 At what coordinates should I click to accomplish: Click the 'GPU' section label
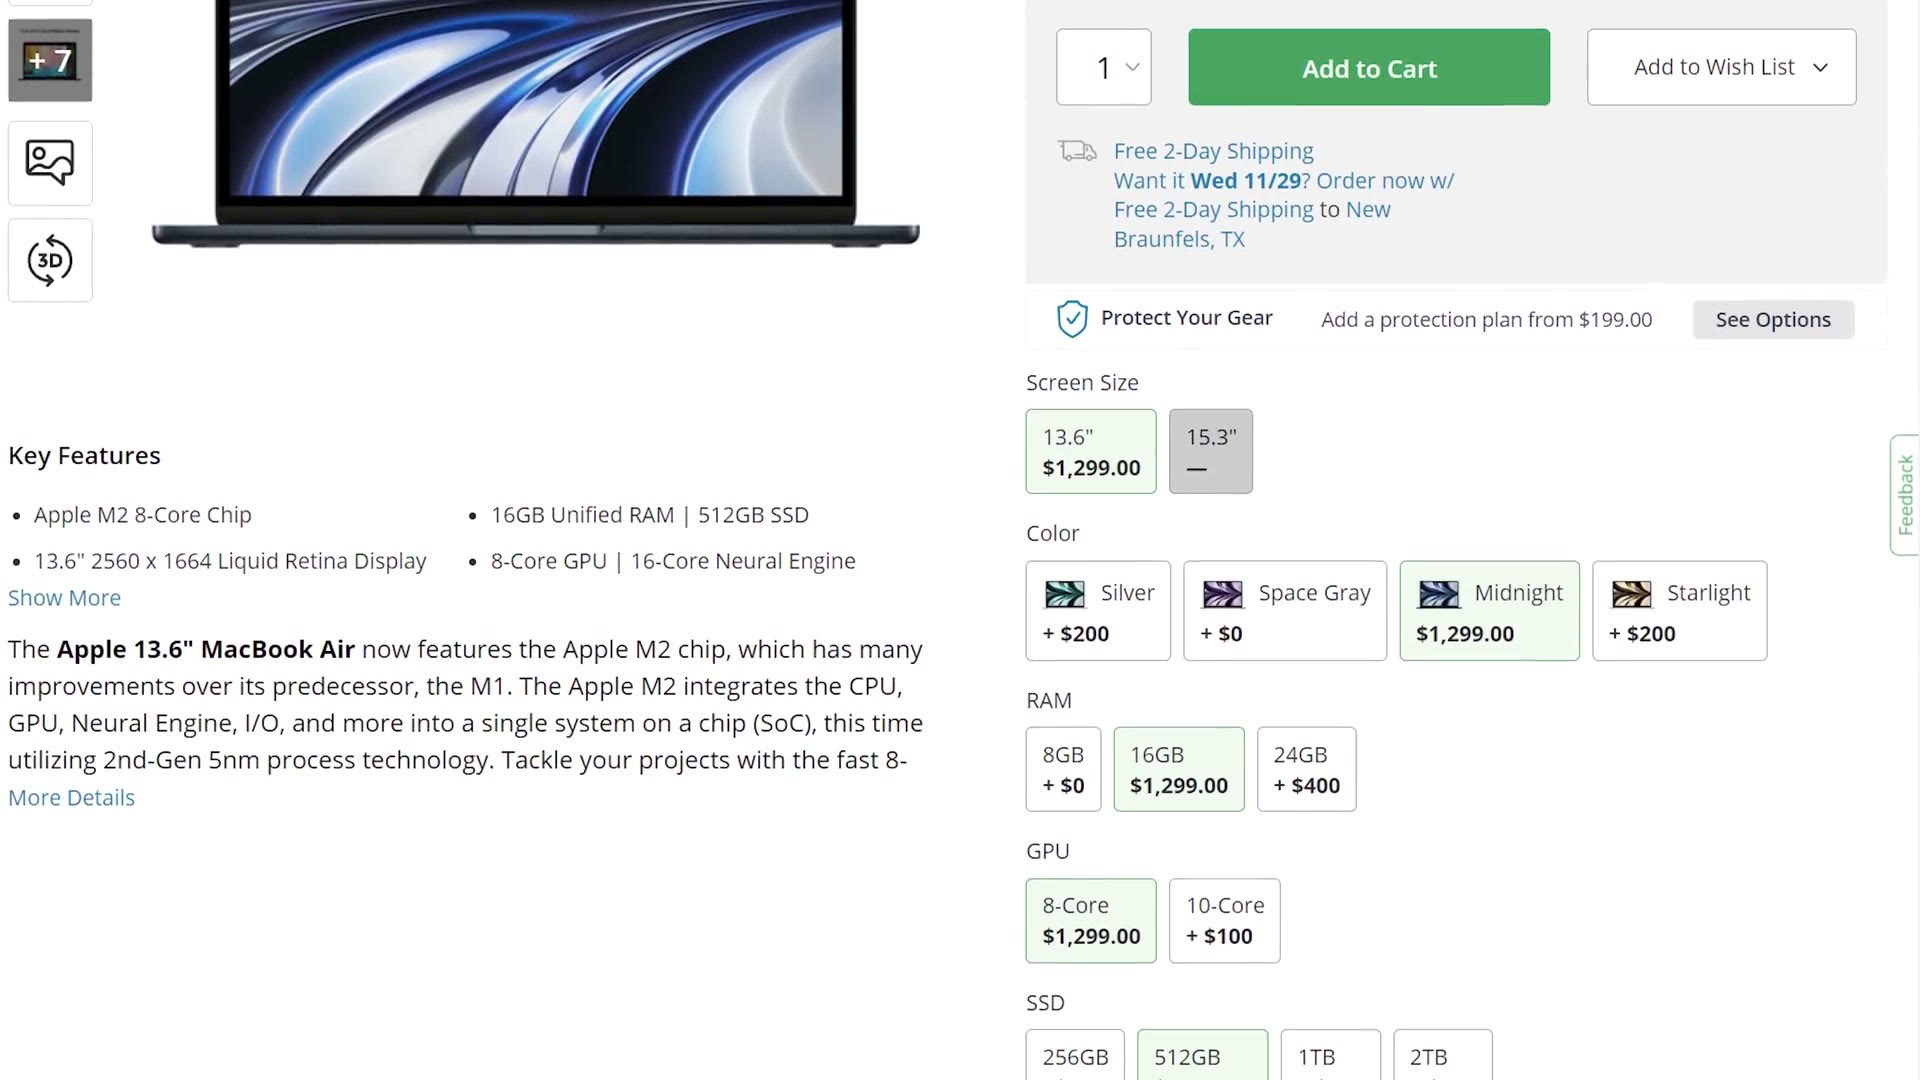tap(1047, 852)
